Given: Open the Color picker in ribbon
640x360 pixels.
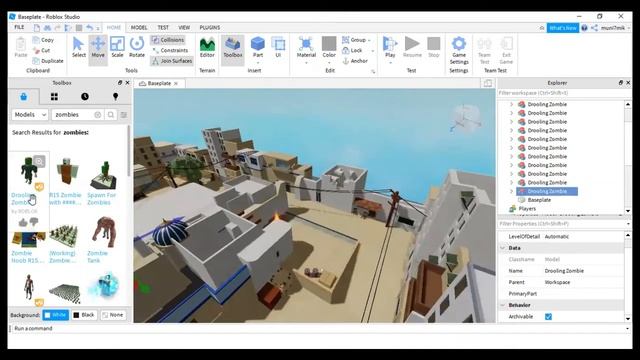Looking at the screenshot, I should [x=329, y=47].
